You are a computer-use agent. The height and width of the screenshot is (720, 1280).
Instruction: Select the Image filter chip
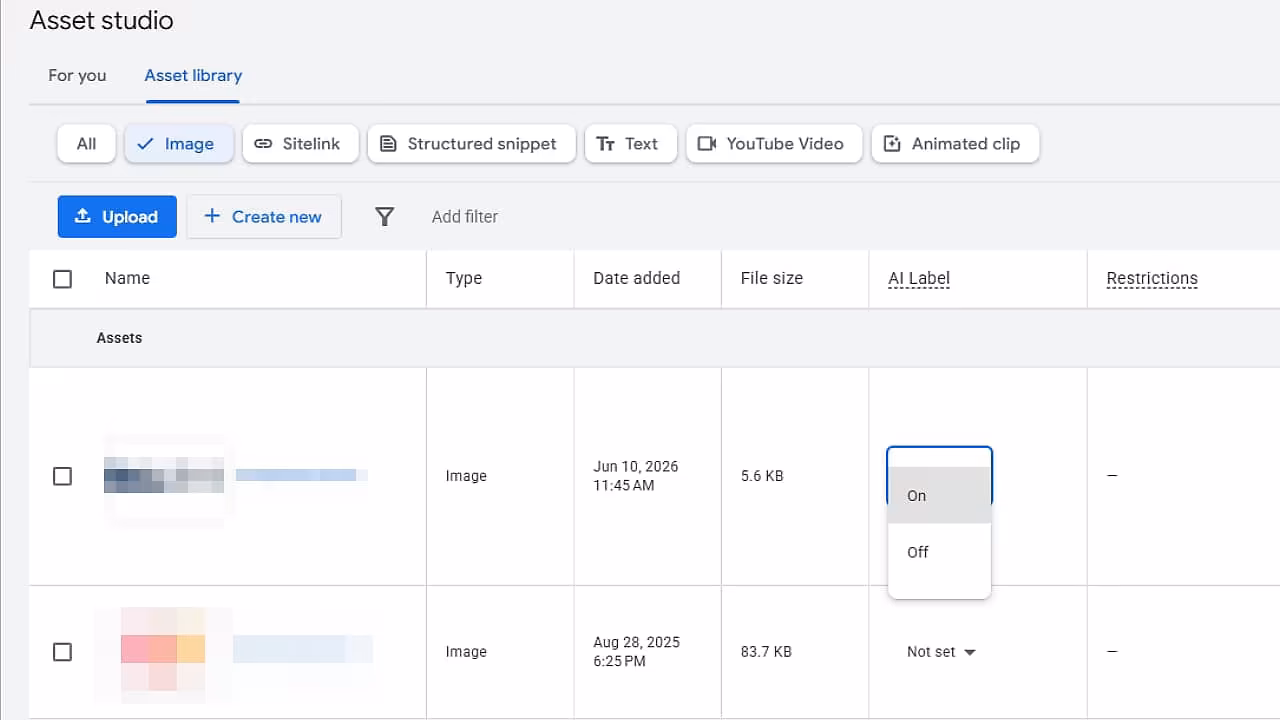(x=178, y=143)
